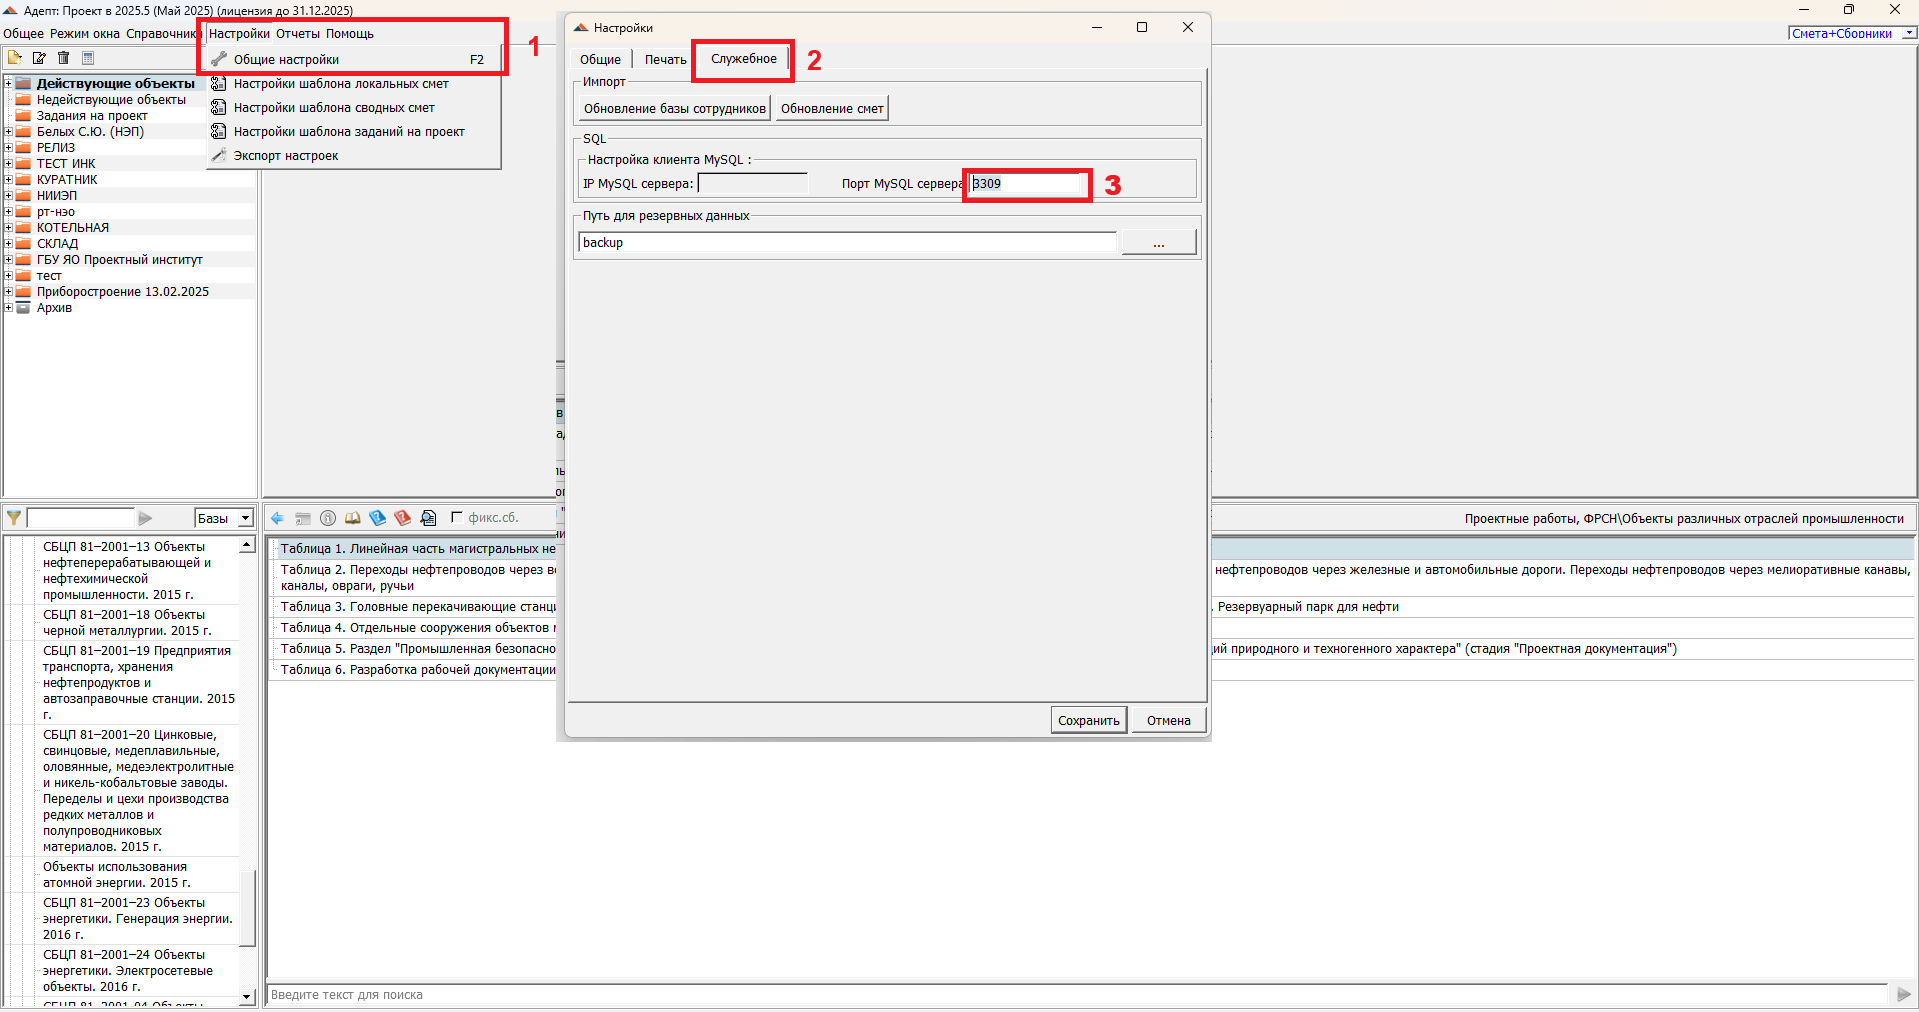
Task: Switch to the Печать tab
Action: pyautogui.click(x=665, y=60)
